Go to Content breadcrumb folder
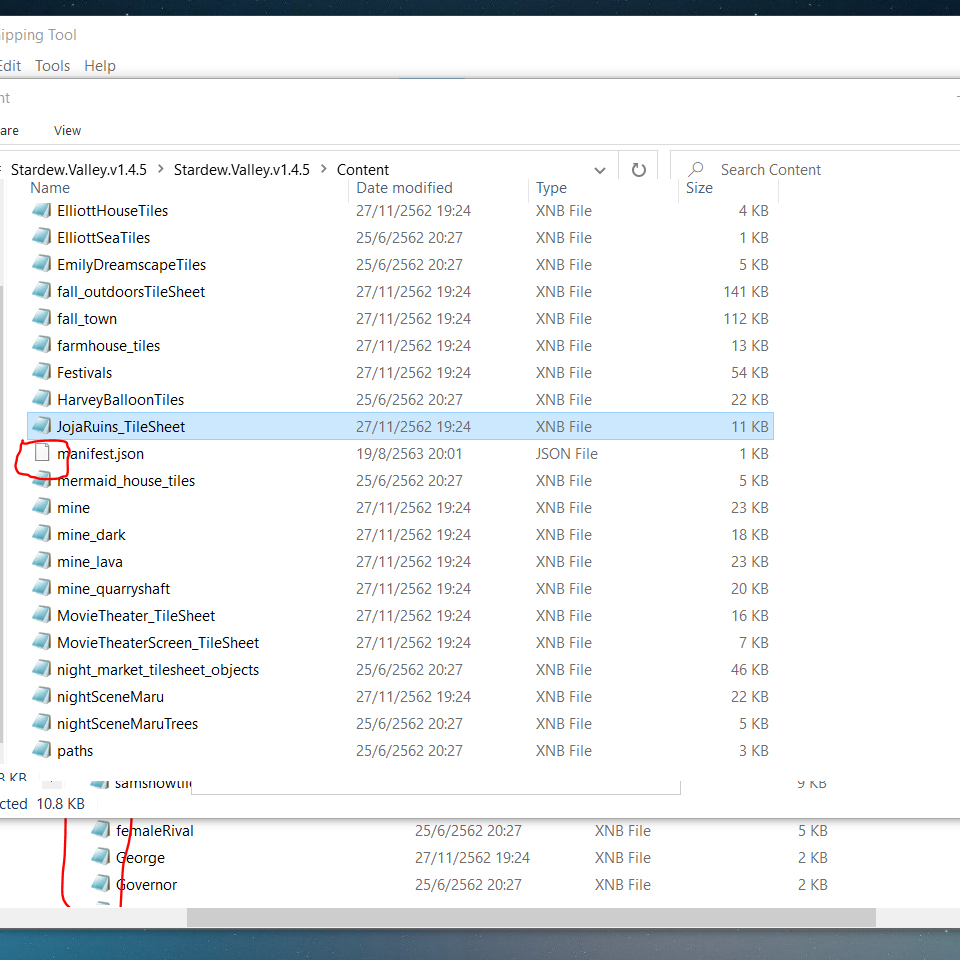This screenshot has width=960, height=960. (x=362, y=170)
